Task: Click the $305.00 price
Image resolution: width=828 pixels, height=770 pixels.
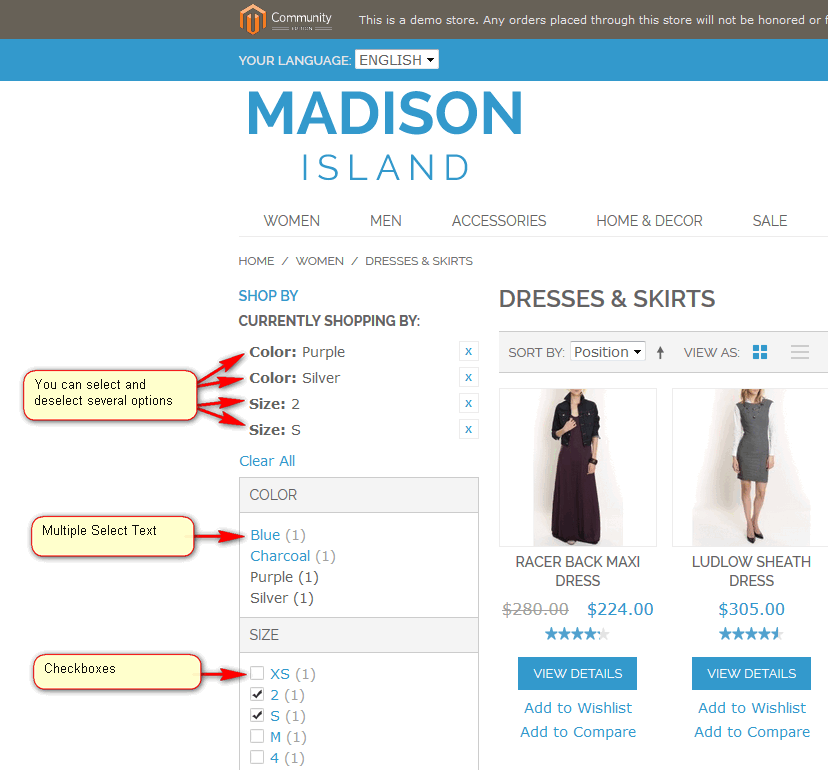Action: (751, 609)
